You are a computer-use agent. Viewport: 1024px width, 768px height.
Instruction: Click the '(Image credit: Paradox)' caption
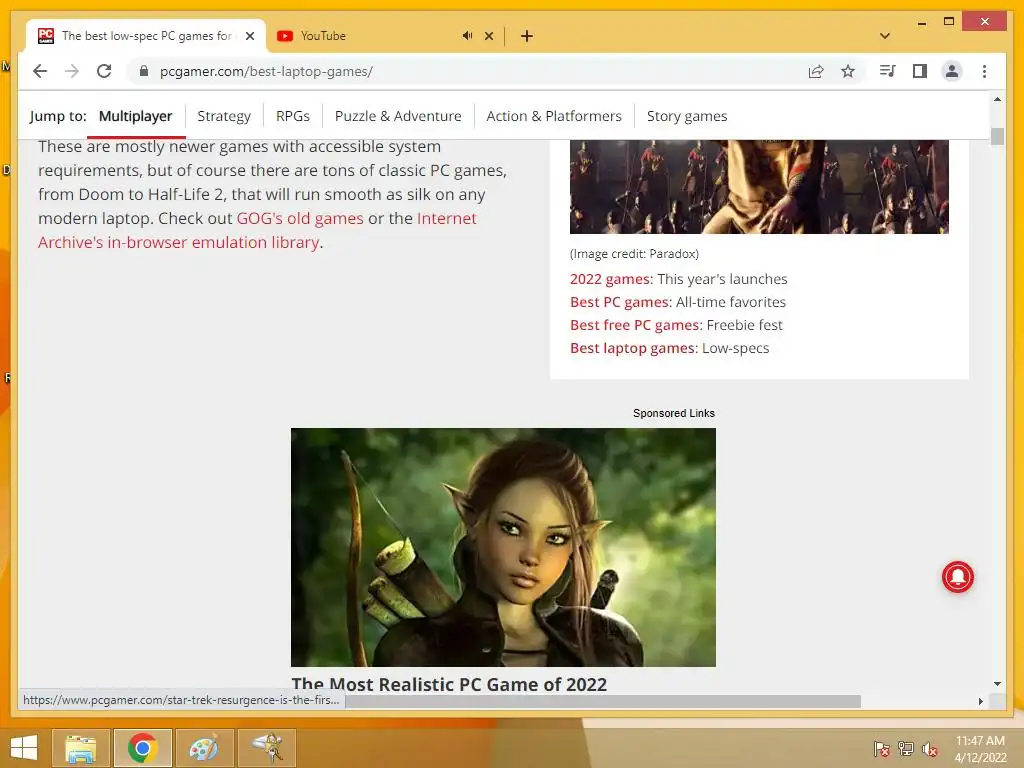click(x=634, y=254)
